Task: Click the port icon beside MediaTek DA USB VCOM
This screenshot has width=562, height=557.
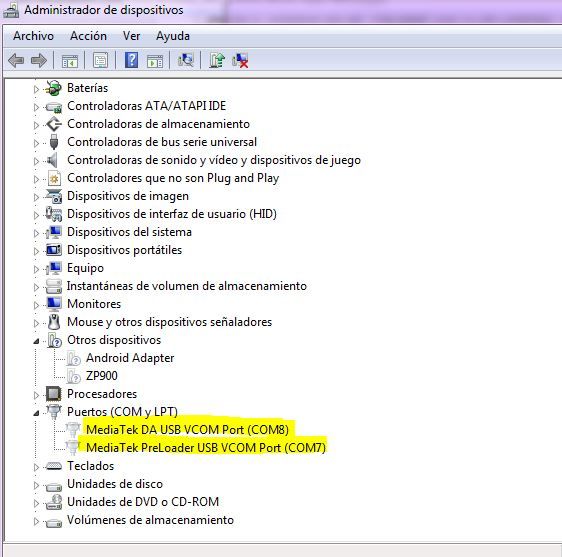Action: 73,430
